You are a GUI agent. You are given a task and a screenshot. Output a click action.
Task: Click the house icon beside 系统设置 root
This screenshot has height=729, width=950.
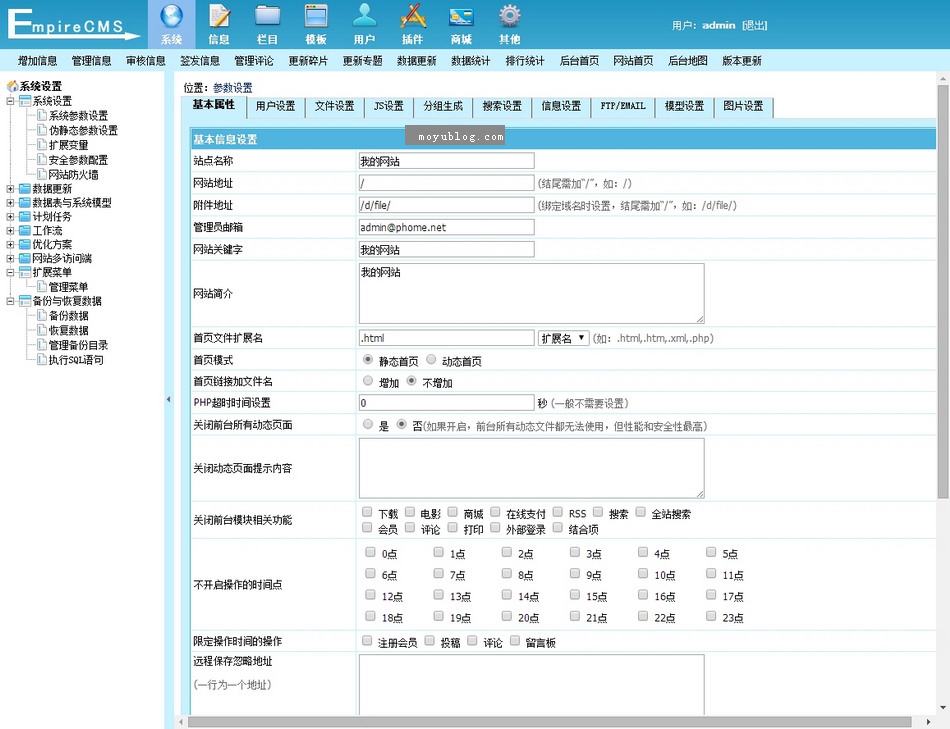point(12,86)
